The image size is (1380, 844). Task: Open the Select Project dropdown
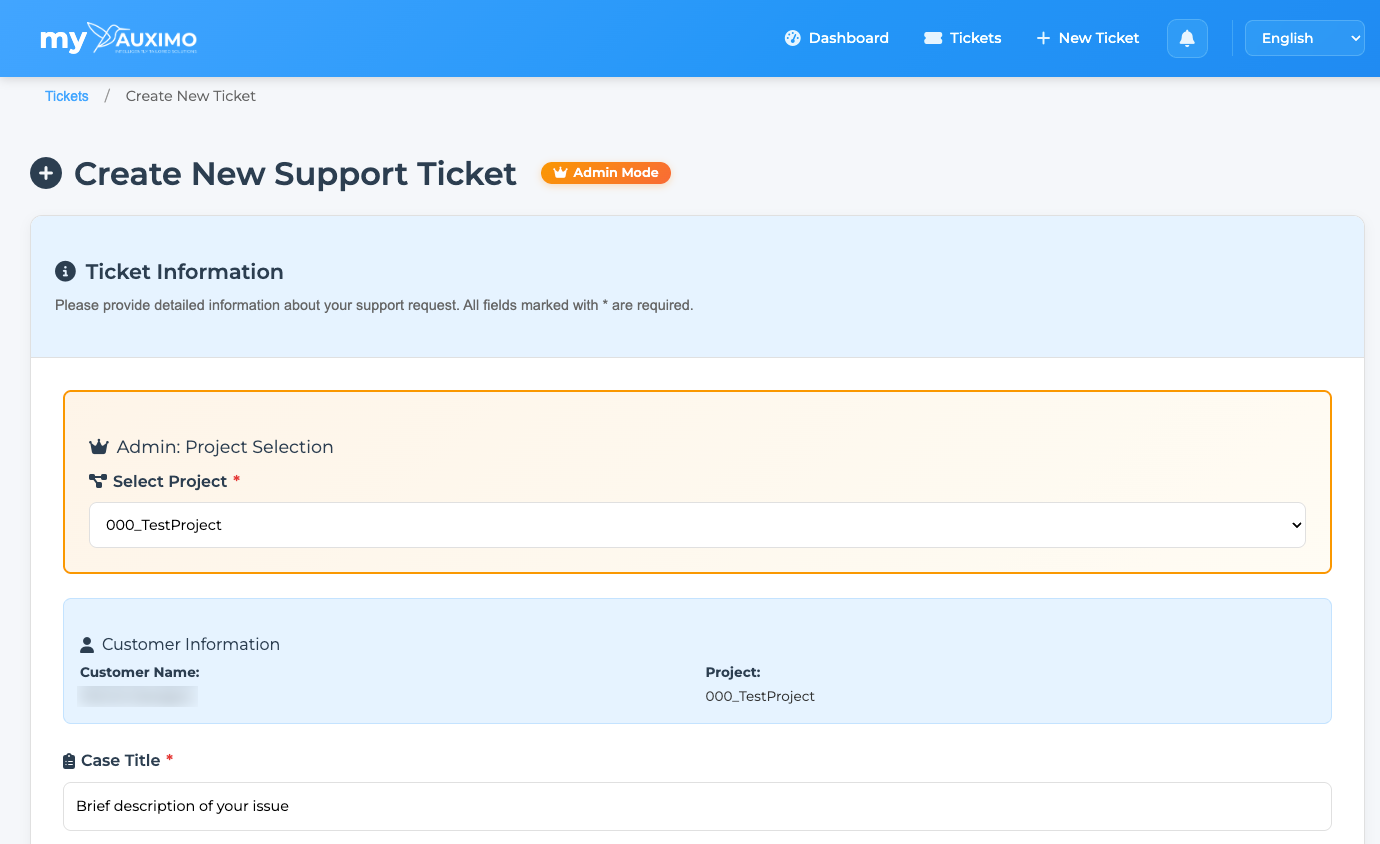(x=697, y=525)
